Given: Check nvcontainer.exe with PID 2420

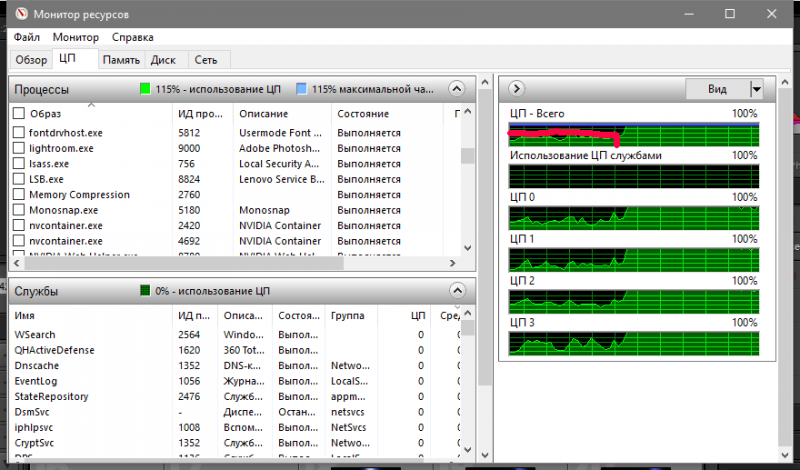Looking at the screenshot, I should click(x=19, y=225).
